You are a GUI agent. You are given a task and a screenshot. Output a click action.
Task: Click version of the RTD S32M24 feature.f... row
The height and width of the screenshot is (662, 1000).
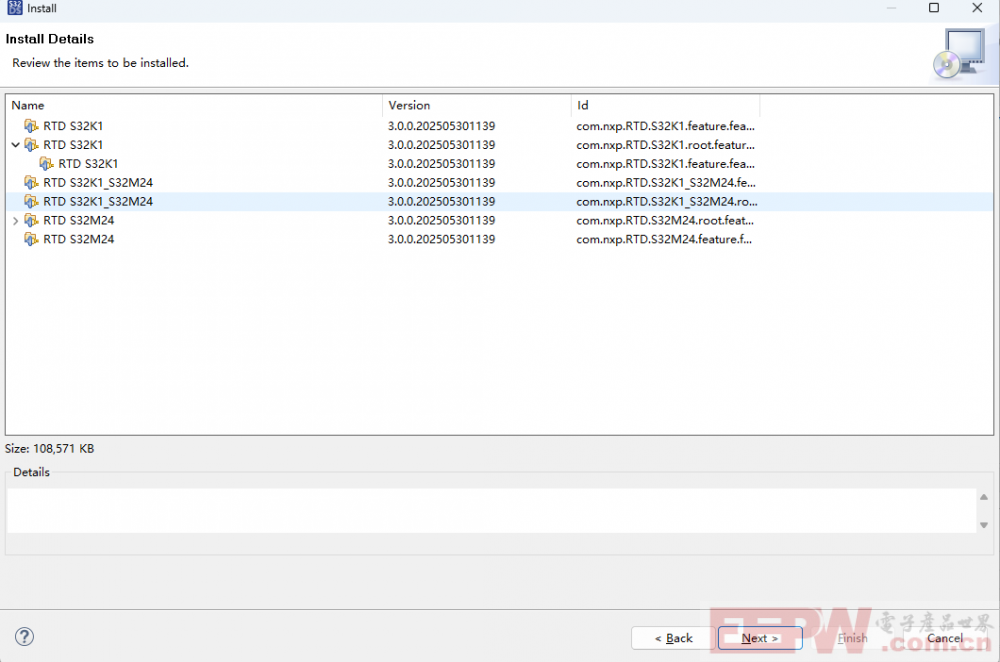click(x=441, y=239)
